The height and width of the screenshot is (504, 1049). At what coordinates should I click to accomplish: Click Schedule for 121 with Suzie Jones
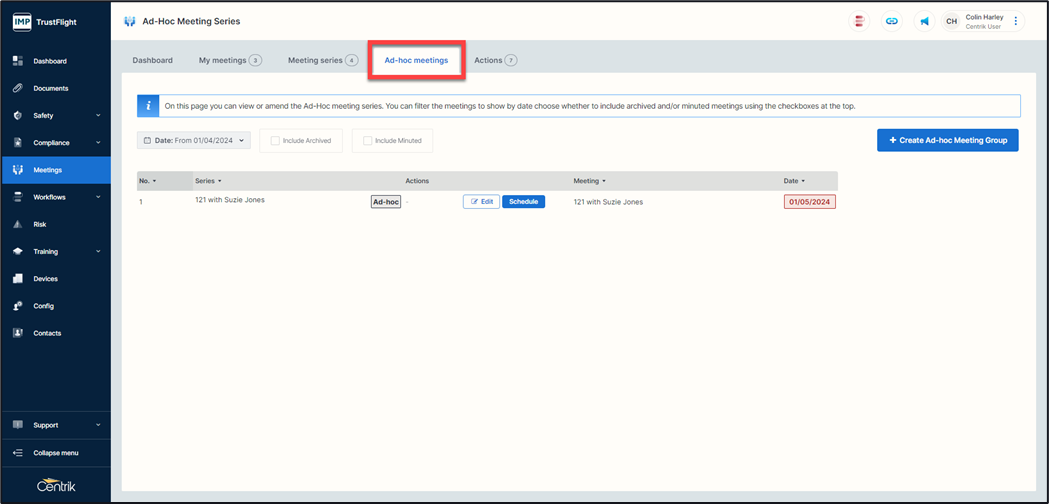(523, 202)
